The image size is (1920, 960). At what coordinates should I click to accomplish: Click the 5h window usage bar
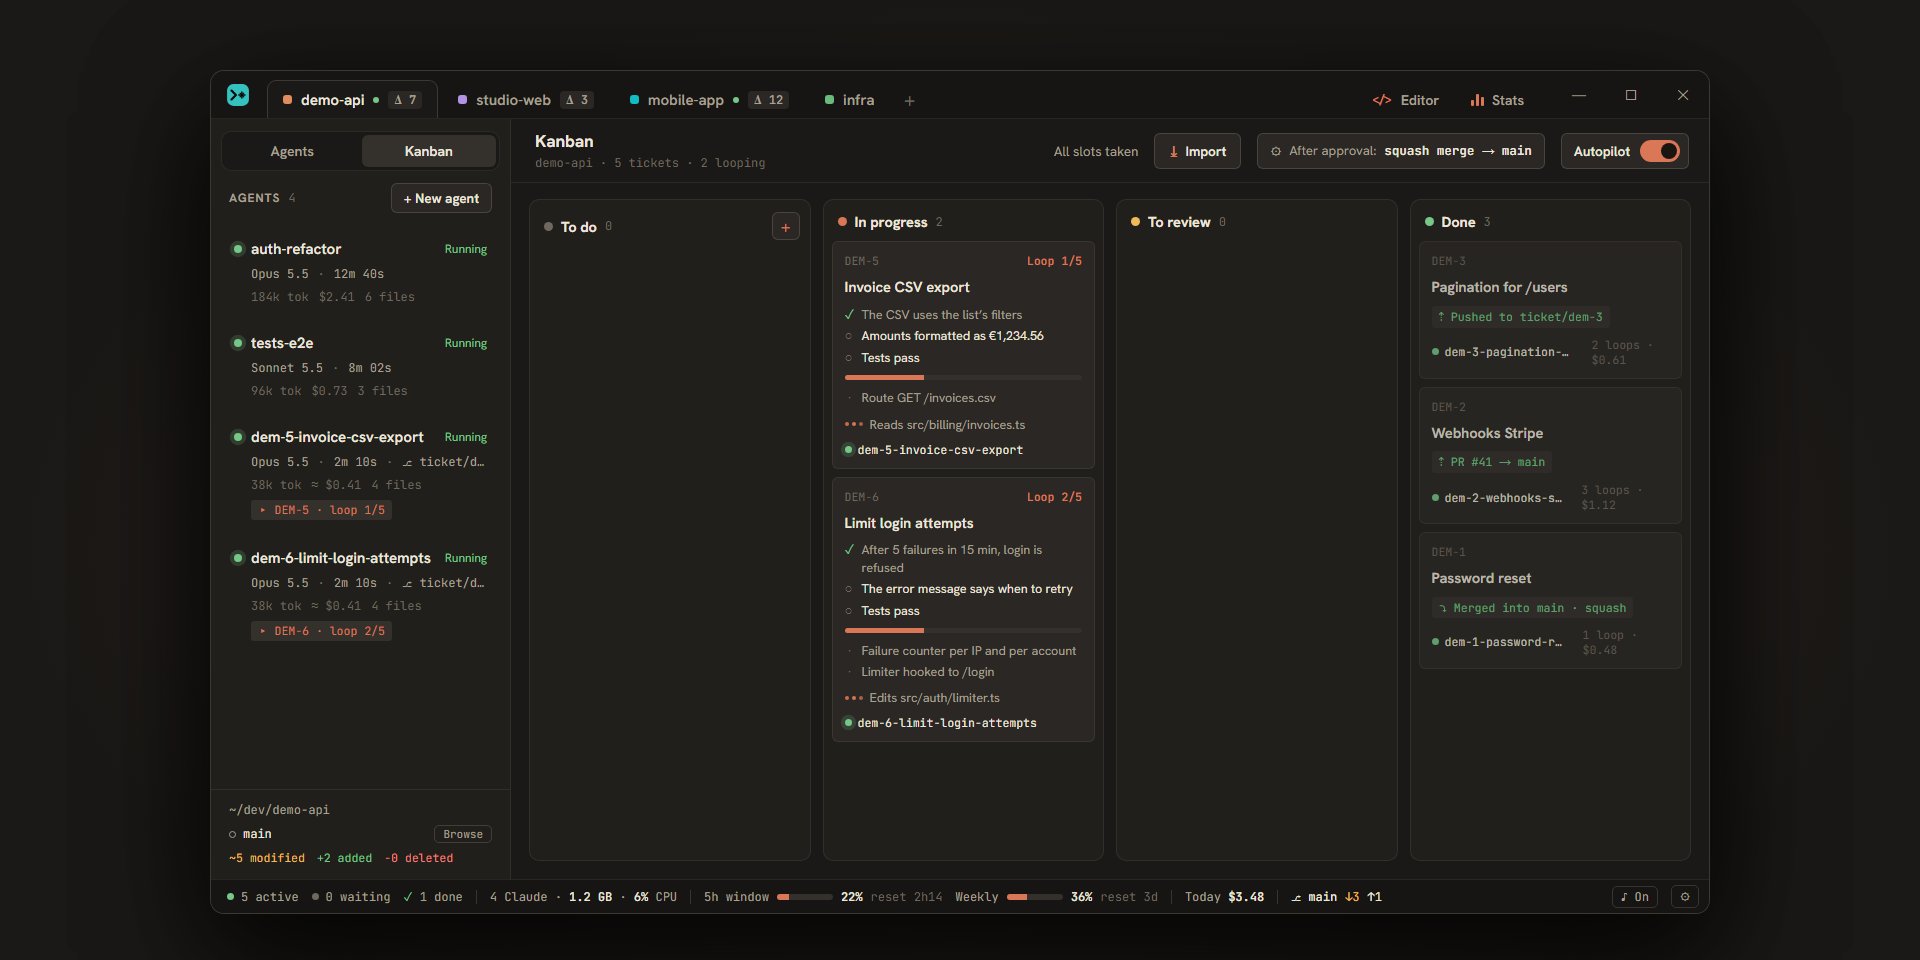point(805,897)
